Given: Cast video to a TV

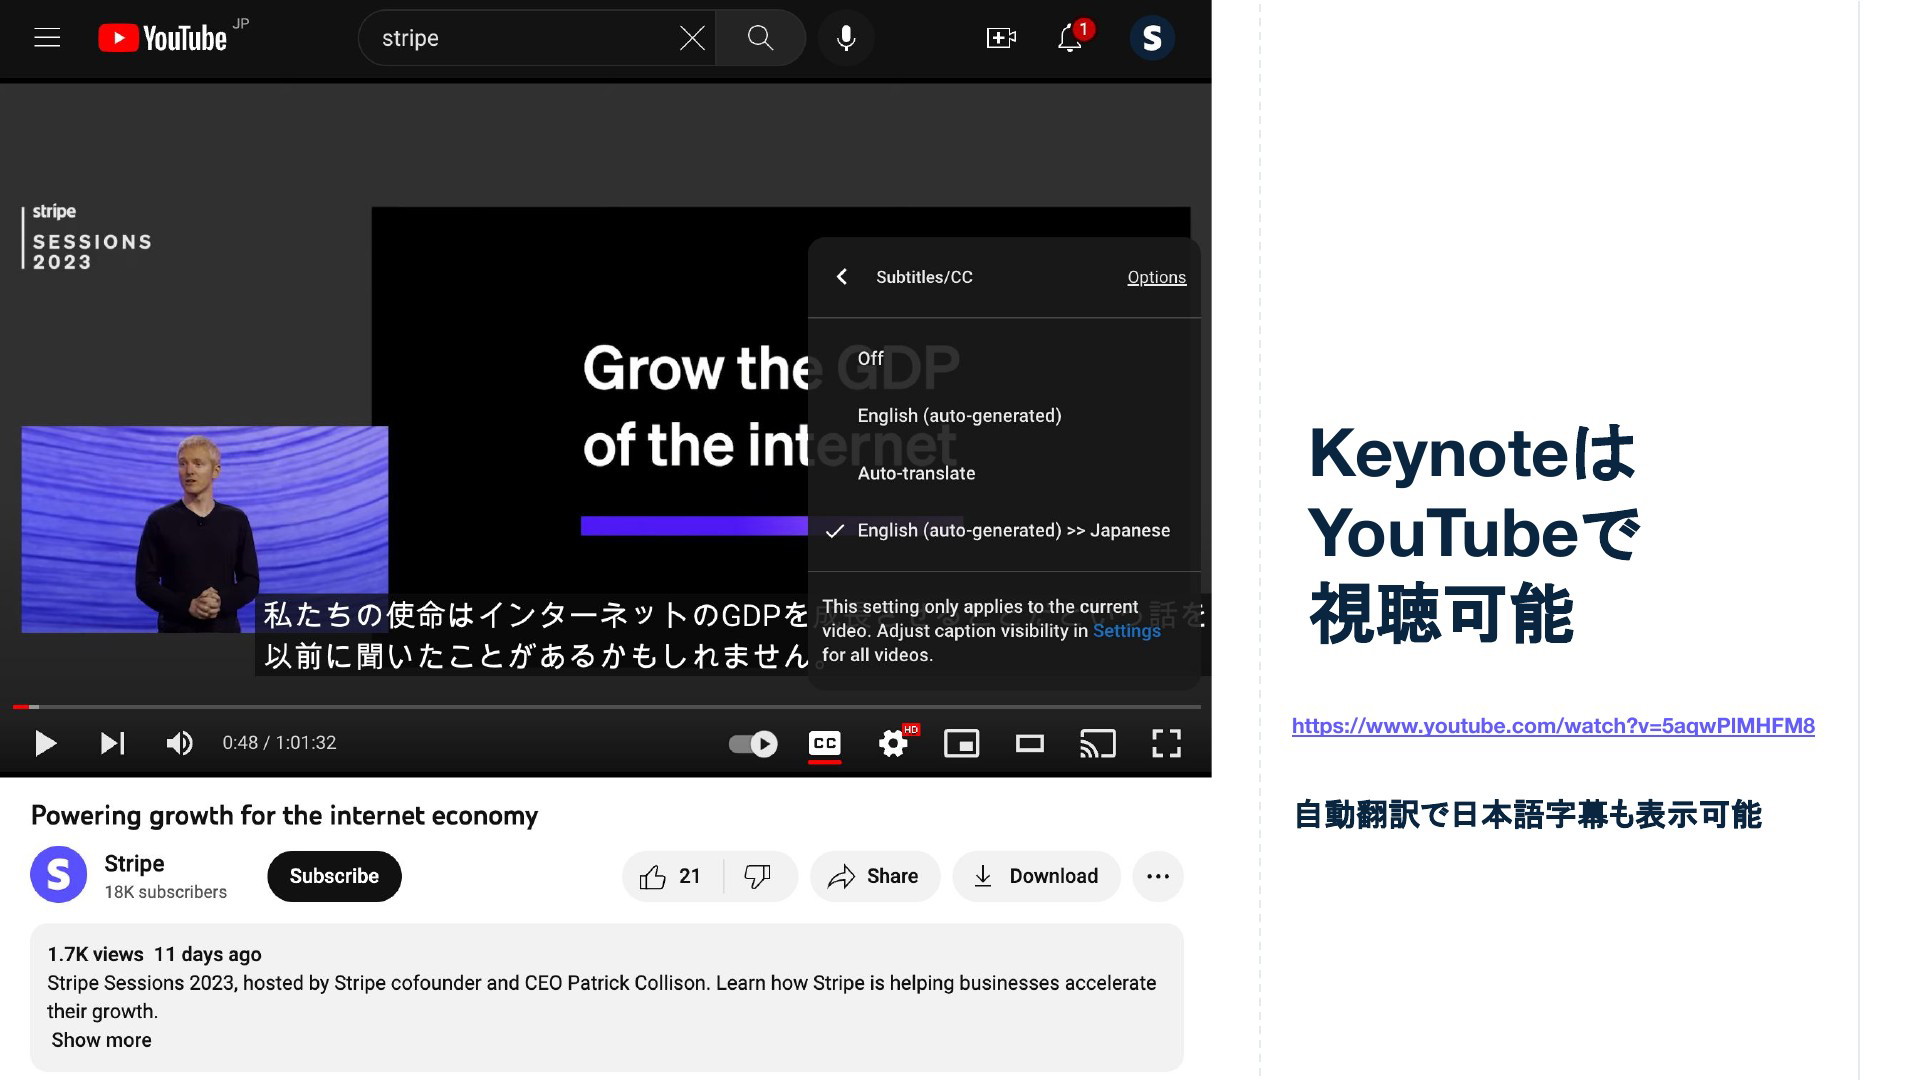Looking at the screenshot, I should 1098,743.
